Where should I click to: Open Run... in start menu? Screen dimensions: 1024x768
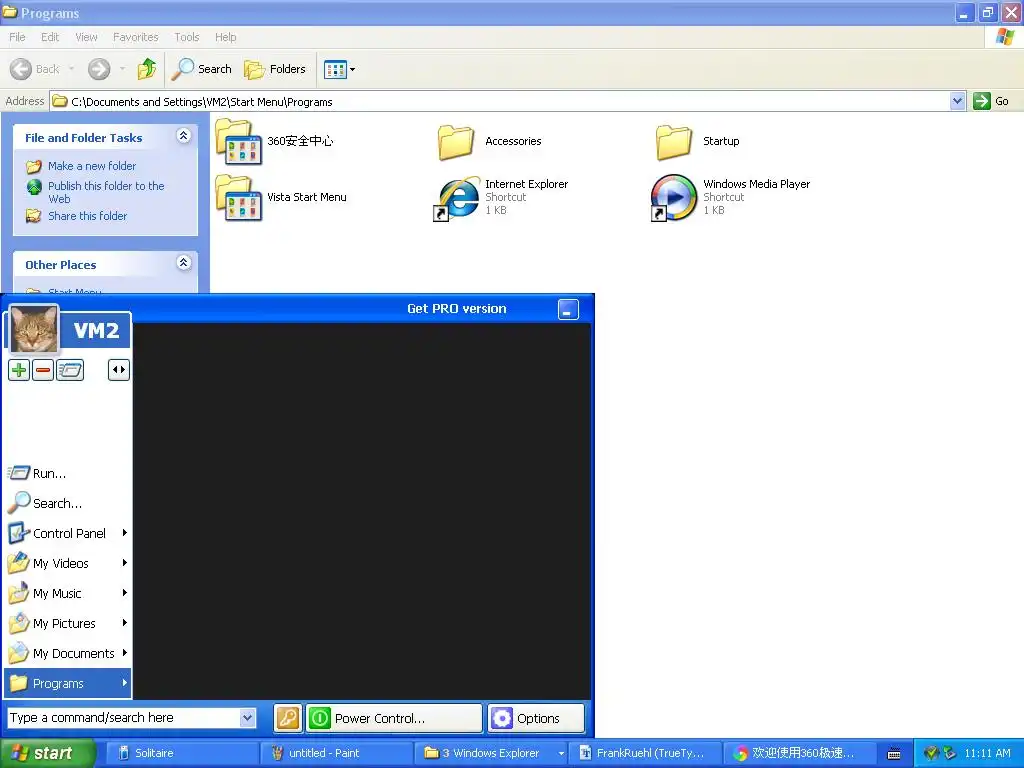[x=68, y=473]
